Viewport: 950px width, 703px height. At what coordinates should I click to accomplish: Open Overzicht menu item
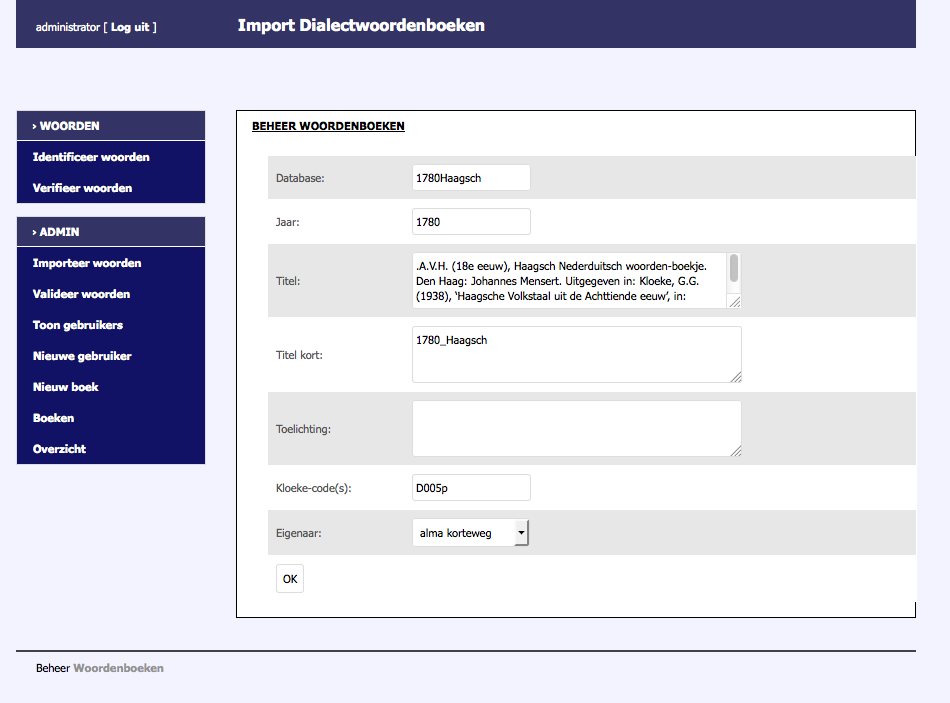pyautogui.click(x=59, y=449)
